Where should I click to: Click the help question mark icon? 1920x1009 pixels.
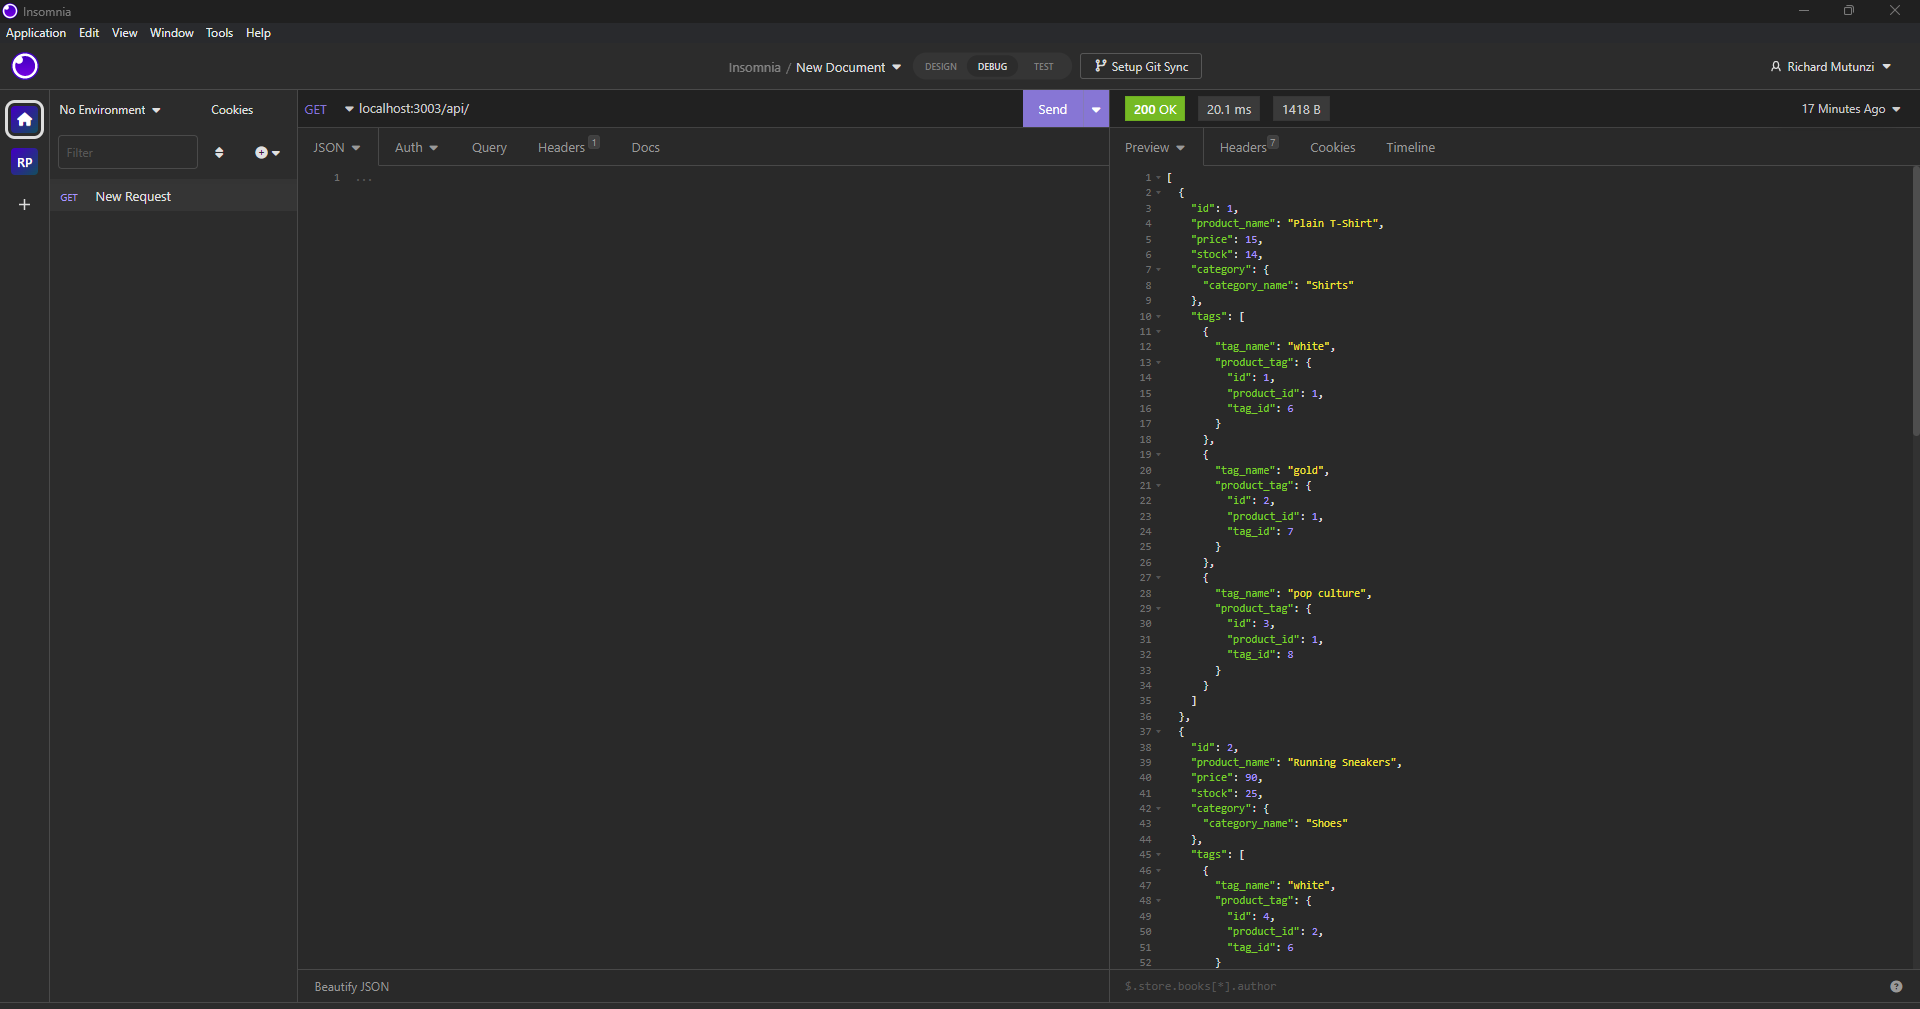tap(1896, 987)
